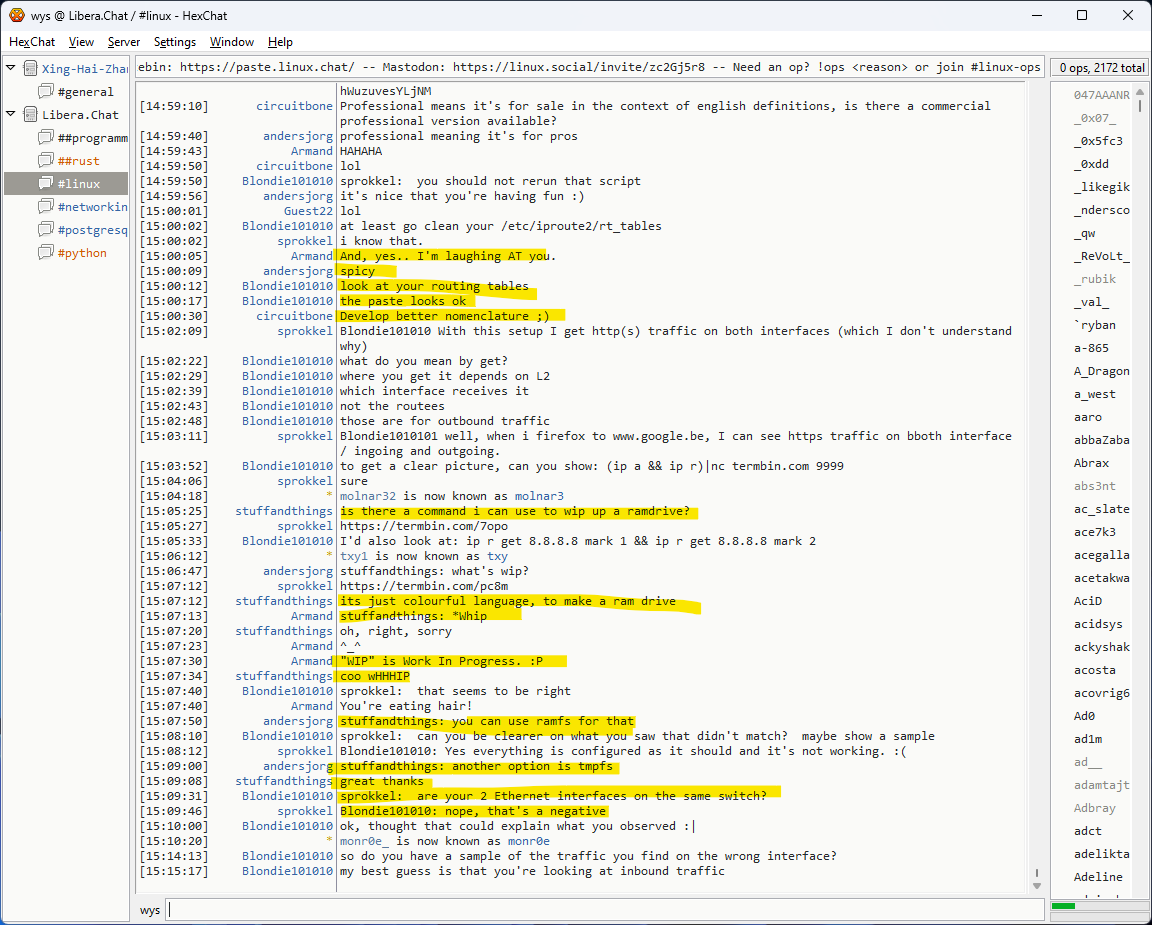Click the #python channel chat icon
The height and width of the screenshot is (925, 1152).
(45, 253)
